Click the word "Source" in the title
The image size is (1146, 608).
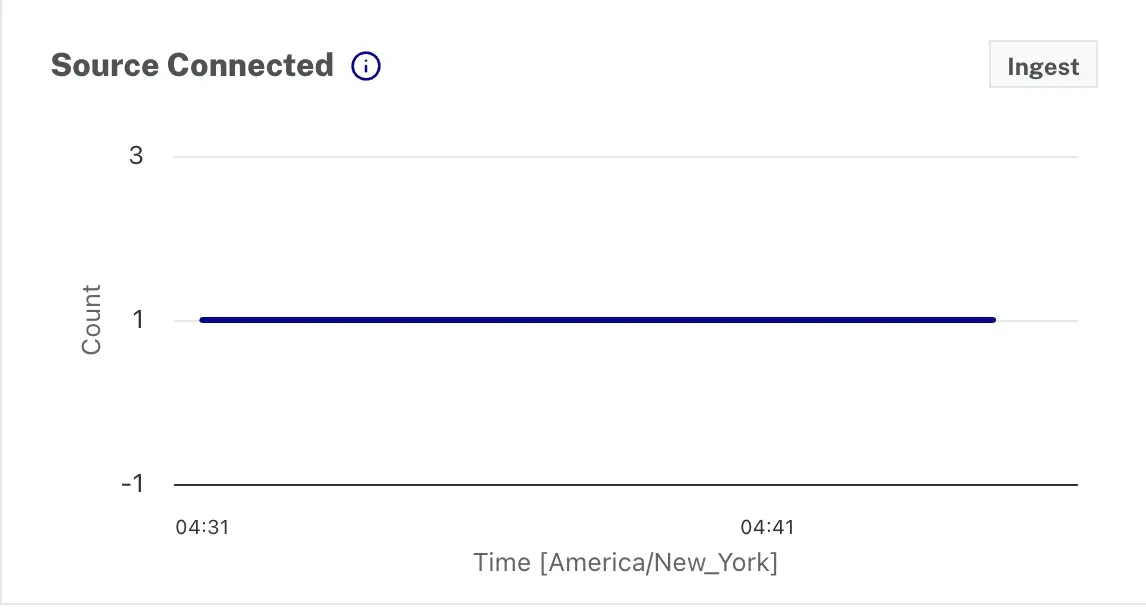pyautogui.click(x=105, y=65)
